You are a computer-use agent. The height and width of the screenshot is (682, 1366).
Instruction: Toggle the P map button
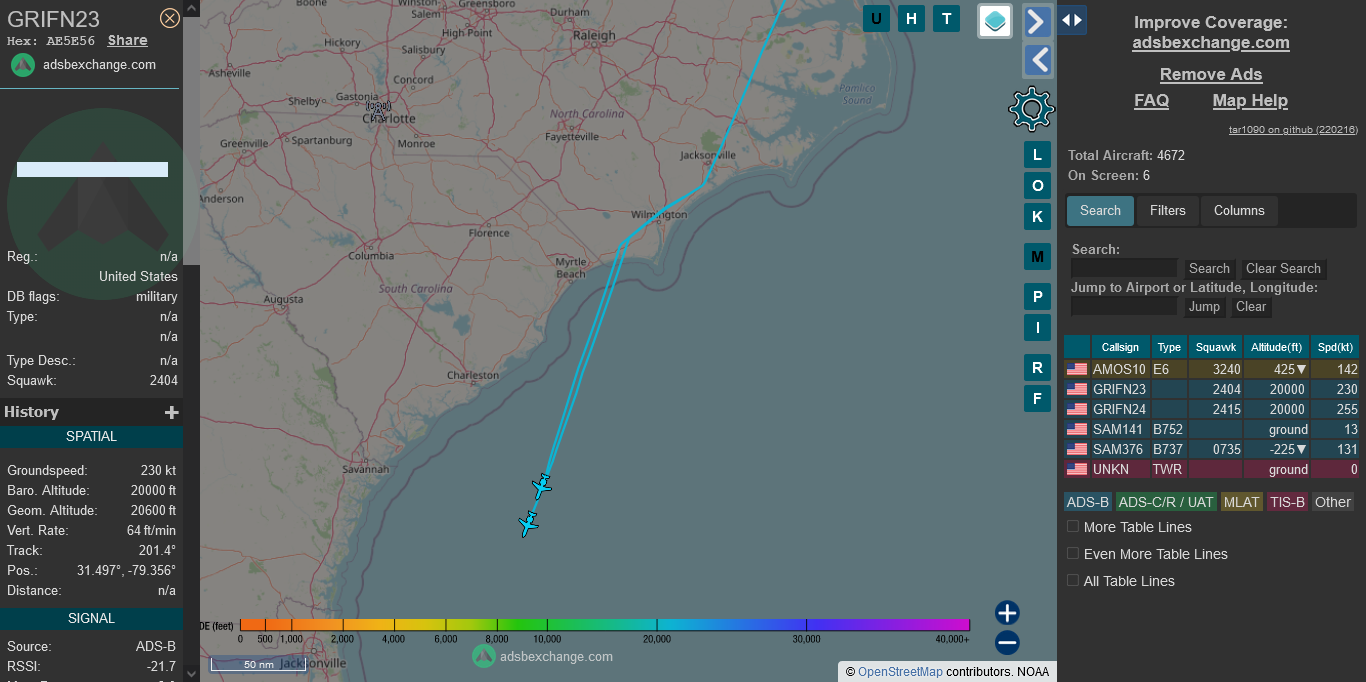[x=1037, y=297]
